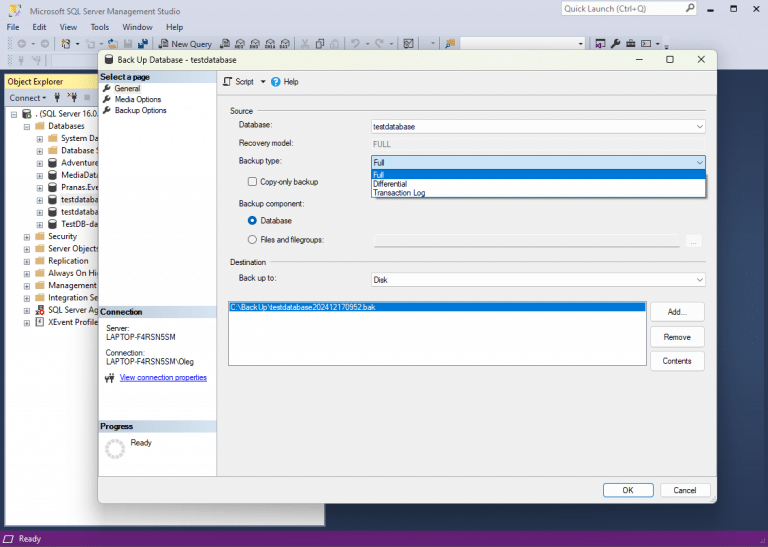Click the Navigate Backward toolbar icon
Viewport: 768px width, 547px height.
pos(22,44)
